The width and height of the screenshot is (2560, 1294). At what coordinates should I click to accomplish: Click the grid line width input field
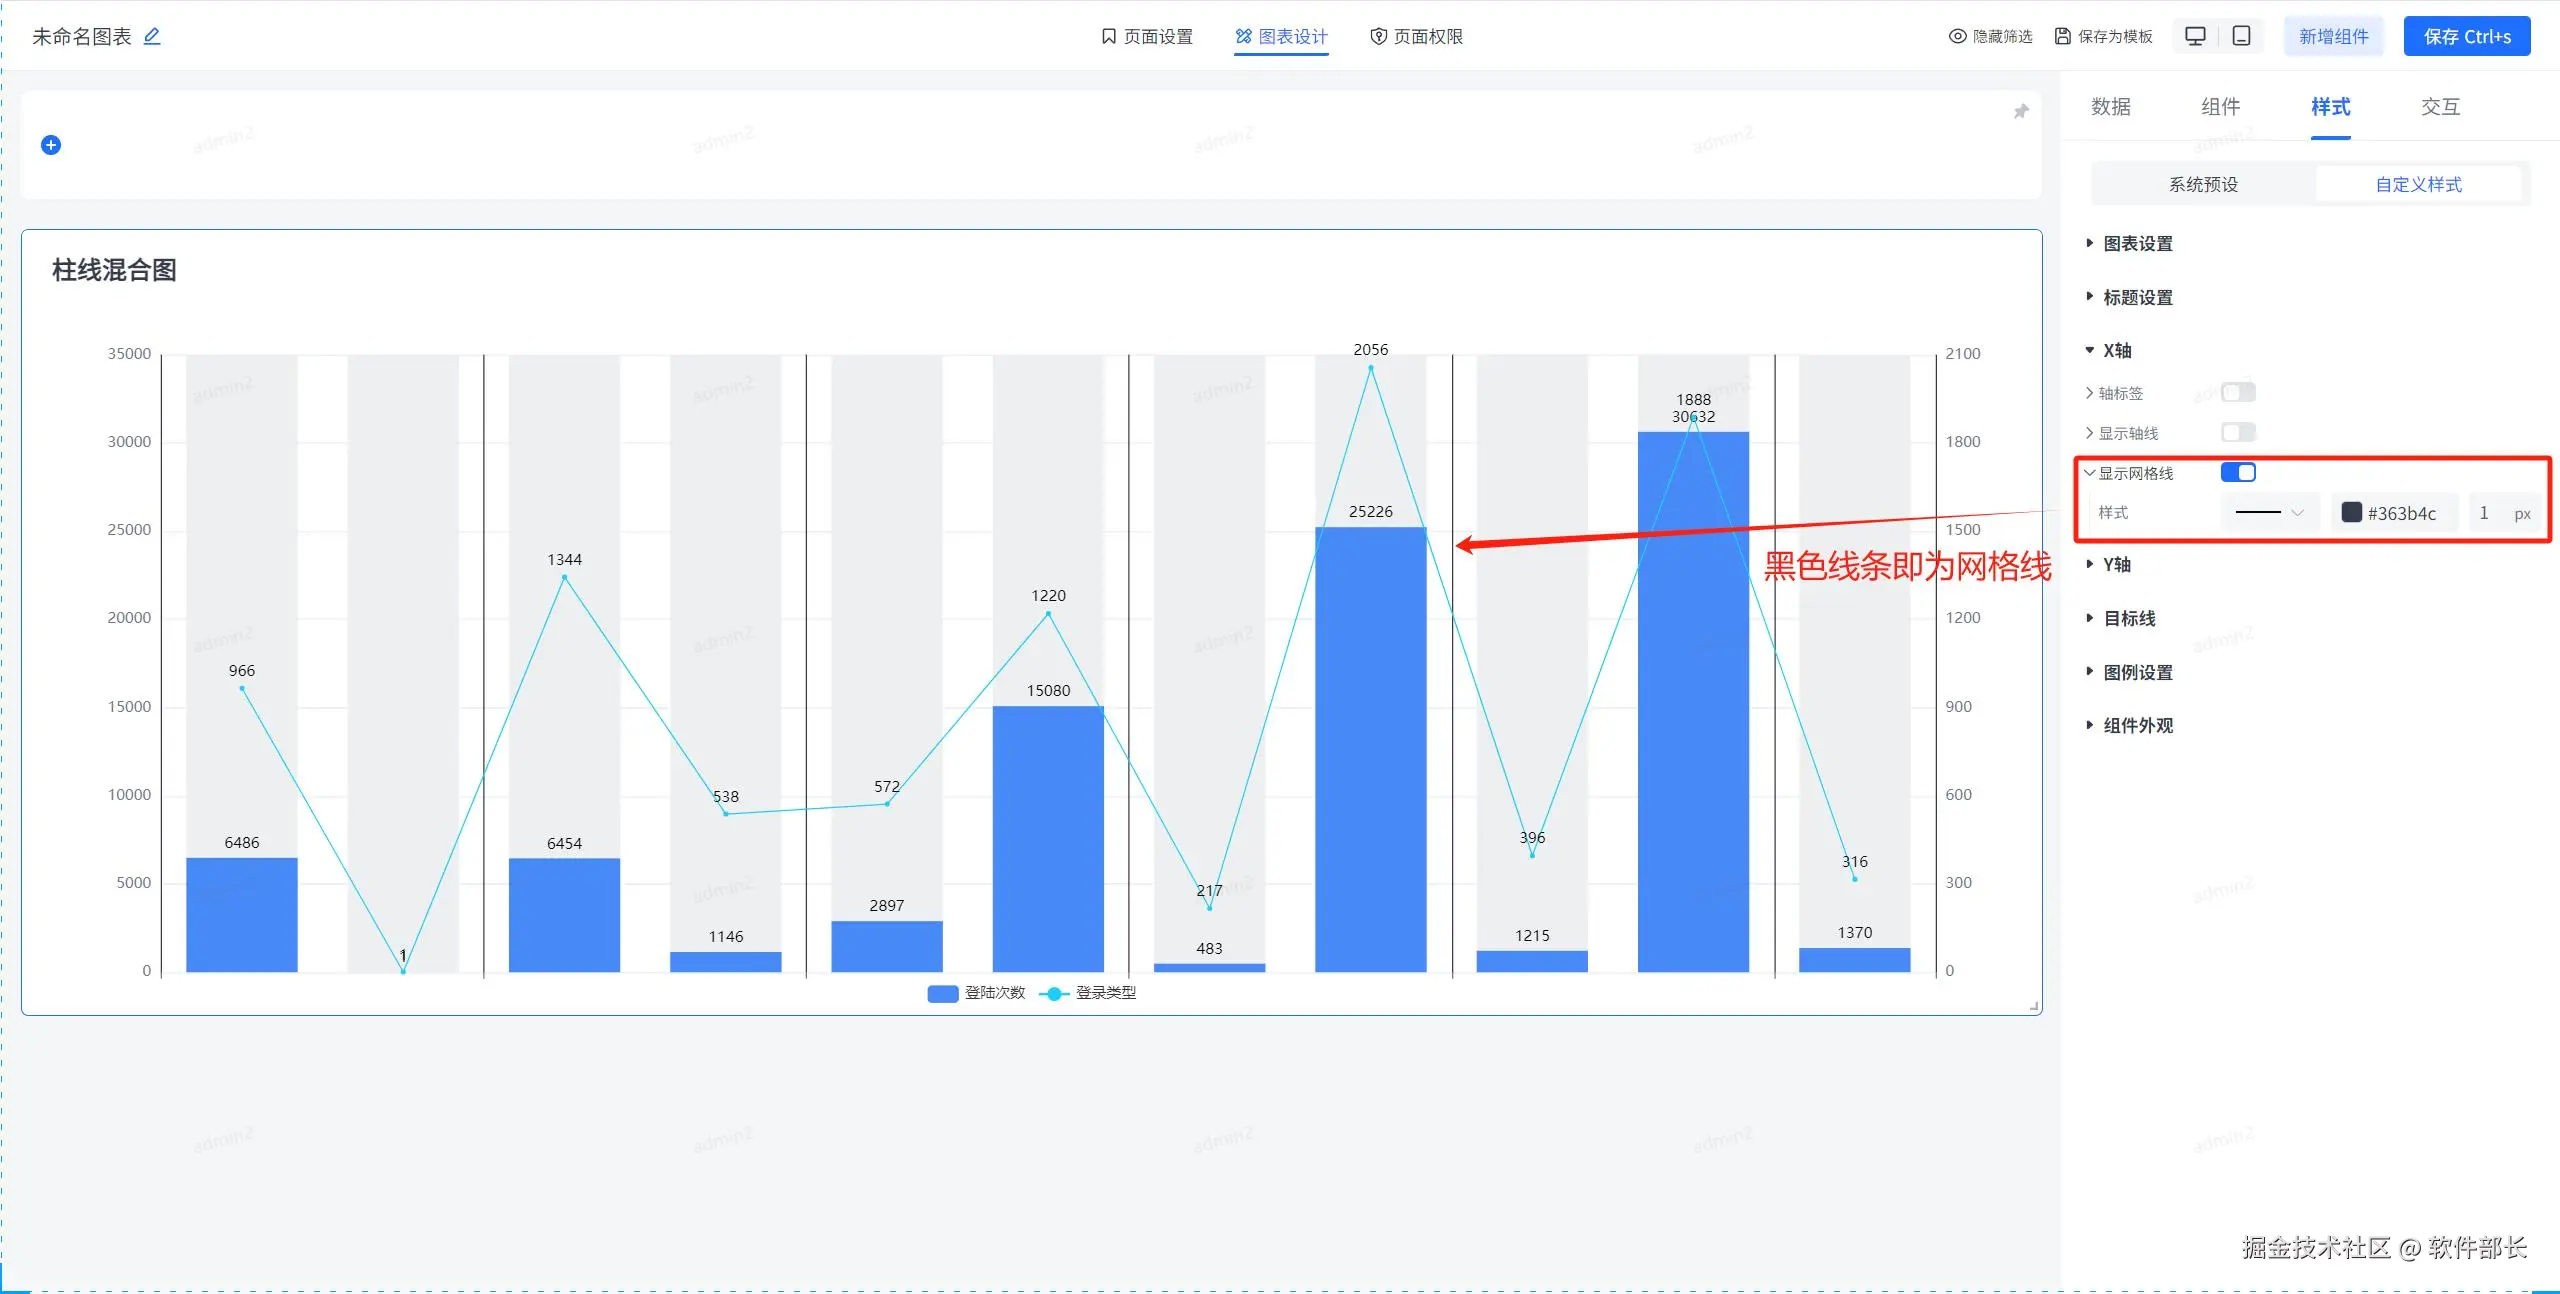(x=2487, y=513)
